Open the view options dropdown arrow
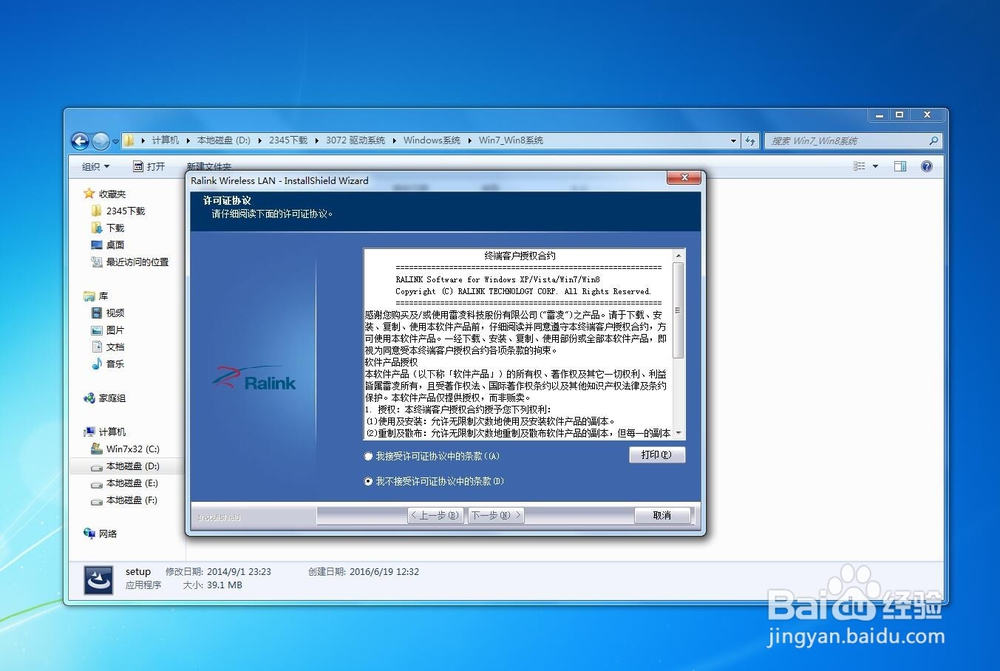Viewport: 1000px width, 671px height. point(875,166)
